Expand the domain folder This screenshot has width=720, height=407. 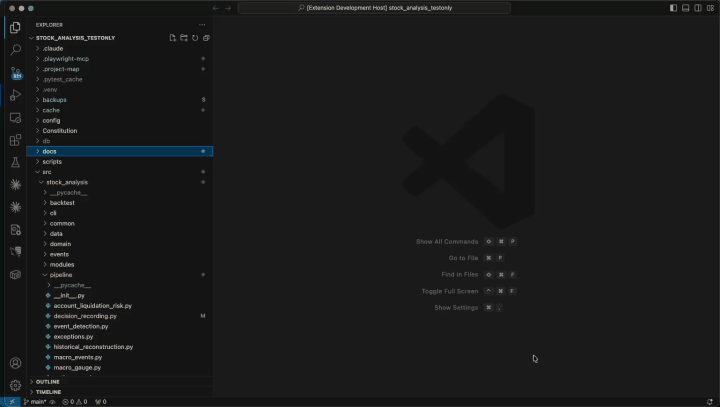[x=119, y=244]
